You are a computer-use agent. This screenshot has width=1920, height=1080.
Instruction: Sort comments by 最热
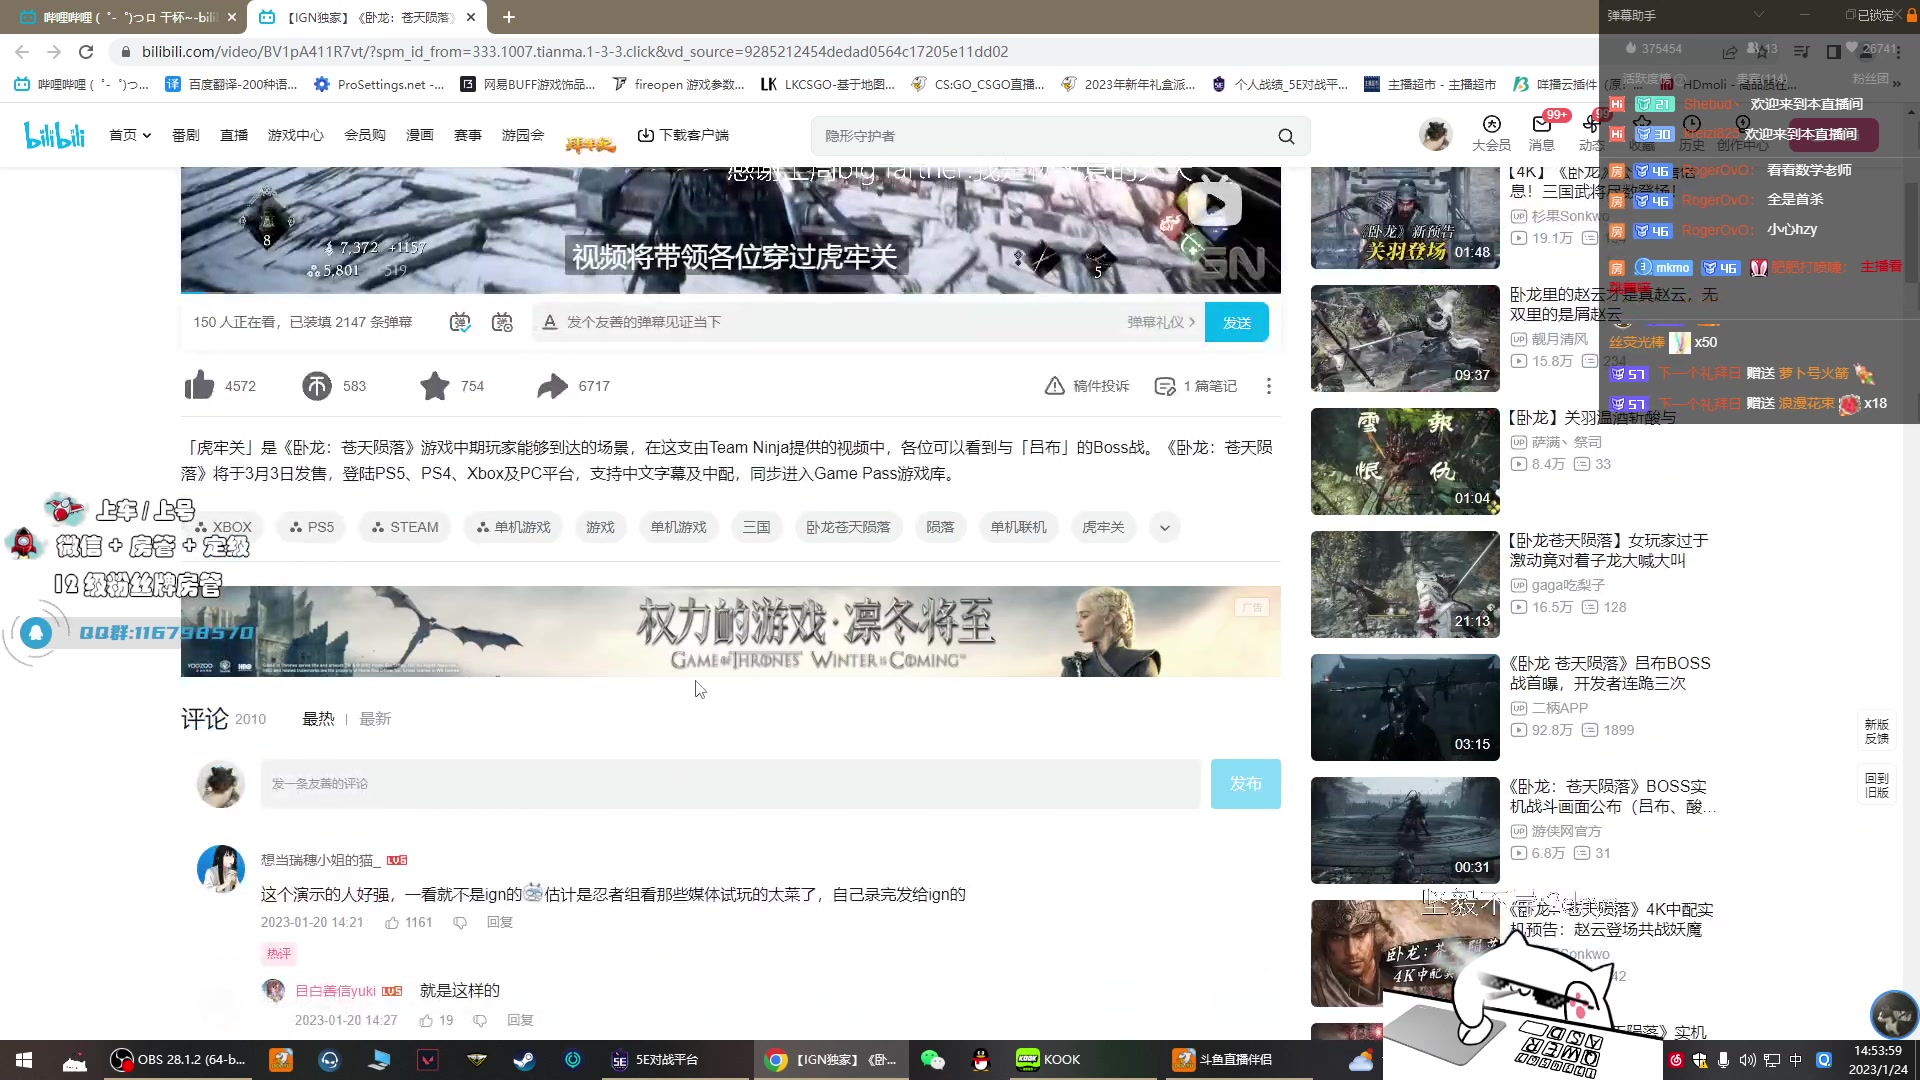click(x=318, y=719)
